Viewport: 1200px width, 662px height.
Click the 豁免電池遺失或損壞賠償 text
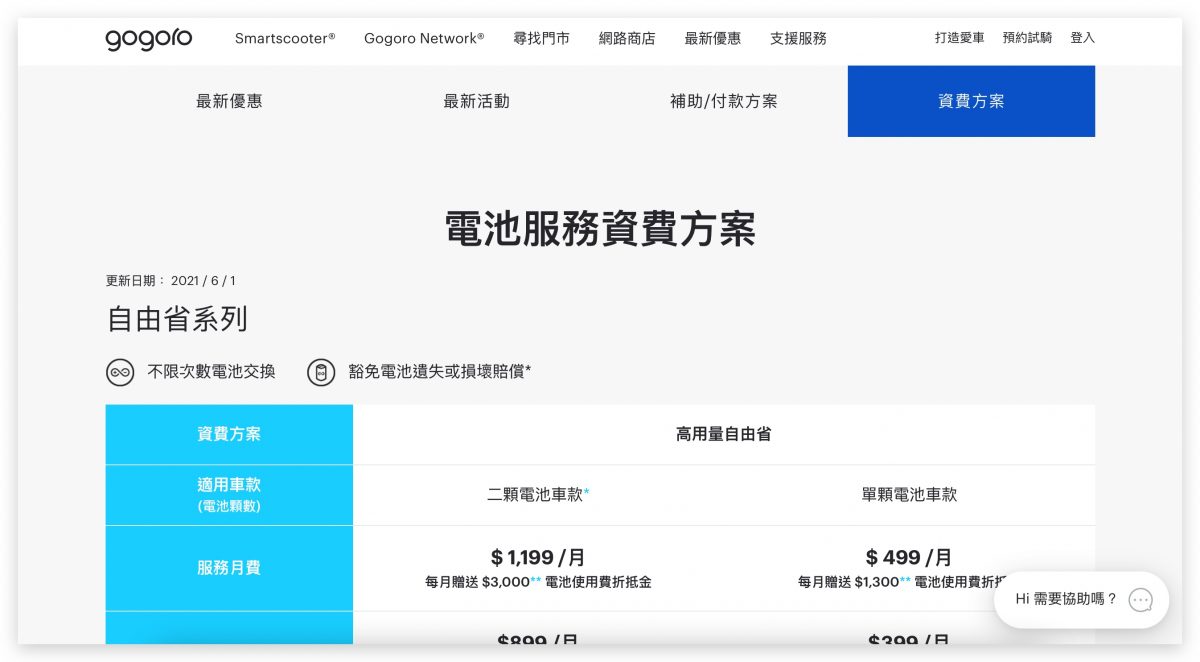[440, 372]
